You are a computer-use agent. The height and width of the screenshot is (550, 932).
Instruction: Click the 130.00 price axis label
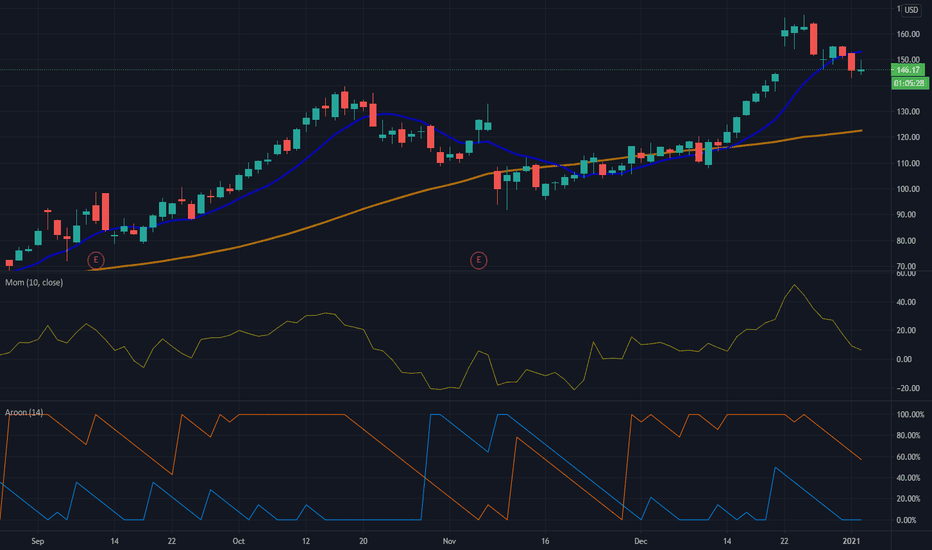tap(908, 111)
